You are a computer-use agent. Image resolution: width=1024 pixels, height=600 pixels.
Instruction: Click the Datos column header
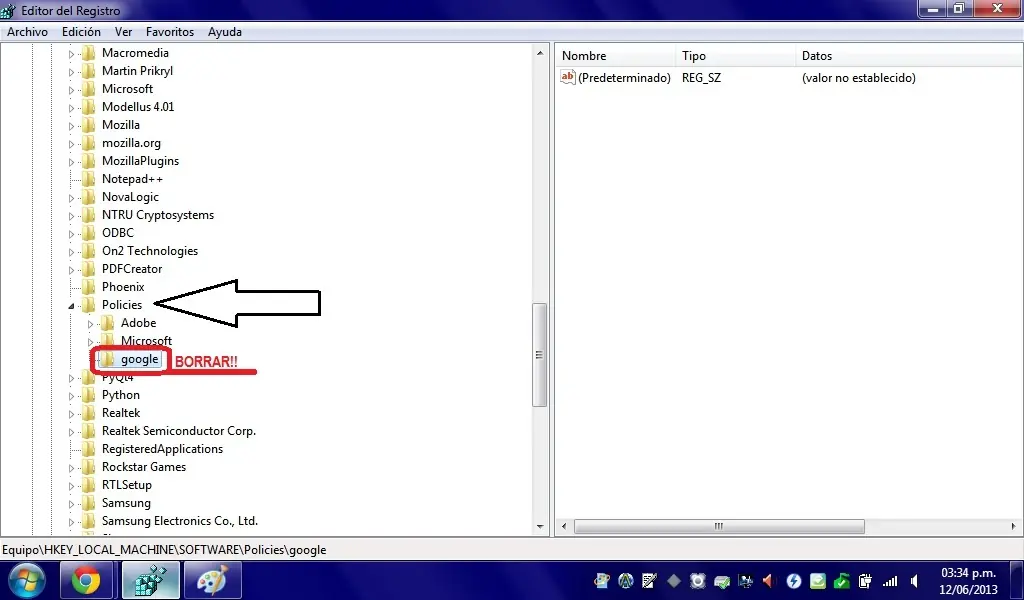point(909,55)
